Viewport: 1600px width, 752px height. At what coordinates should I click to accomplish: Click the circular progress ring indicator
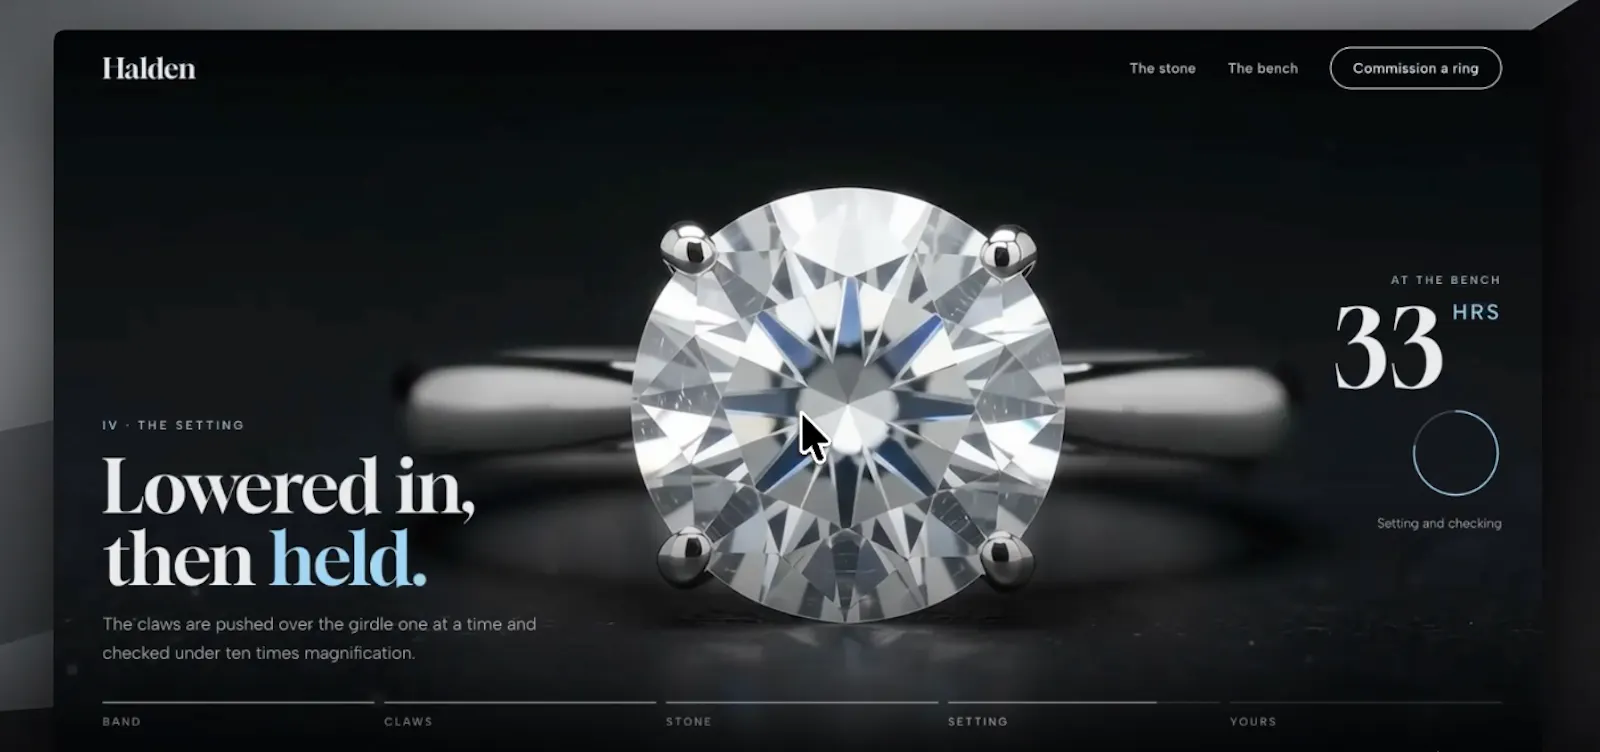(1456, 453)
